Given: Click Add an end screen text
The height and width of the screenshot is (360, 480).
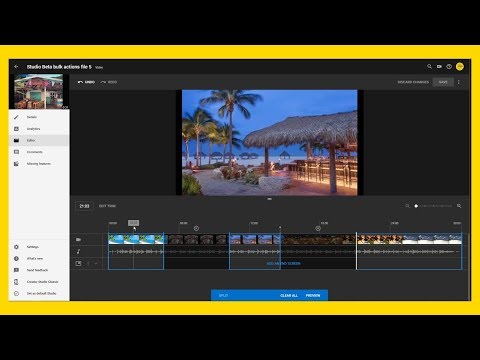Looking at the screenshot, I should 284,263.
